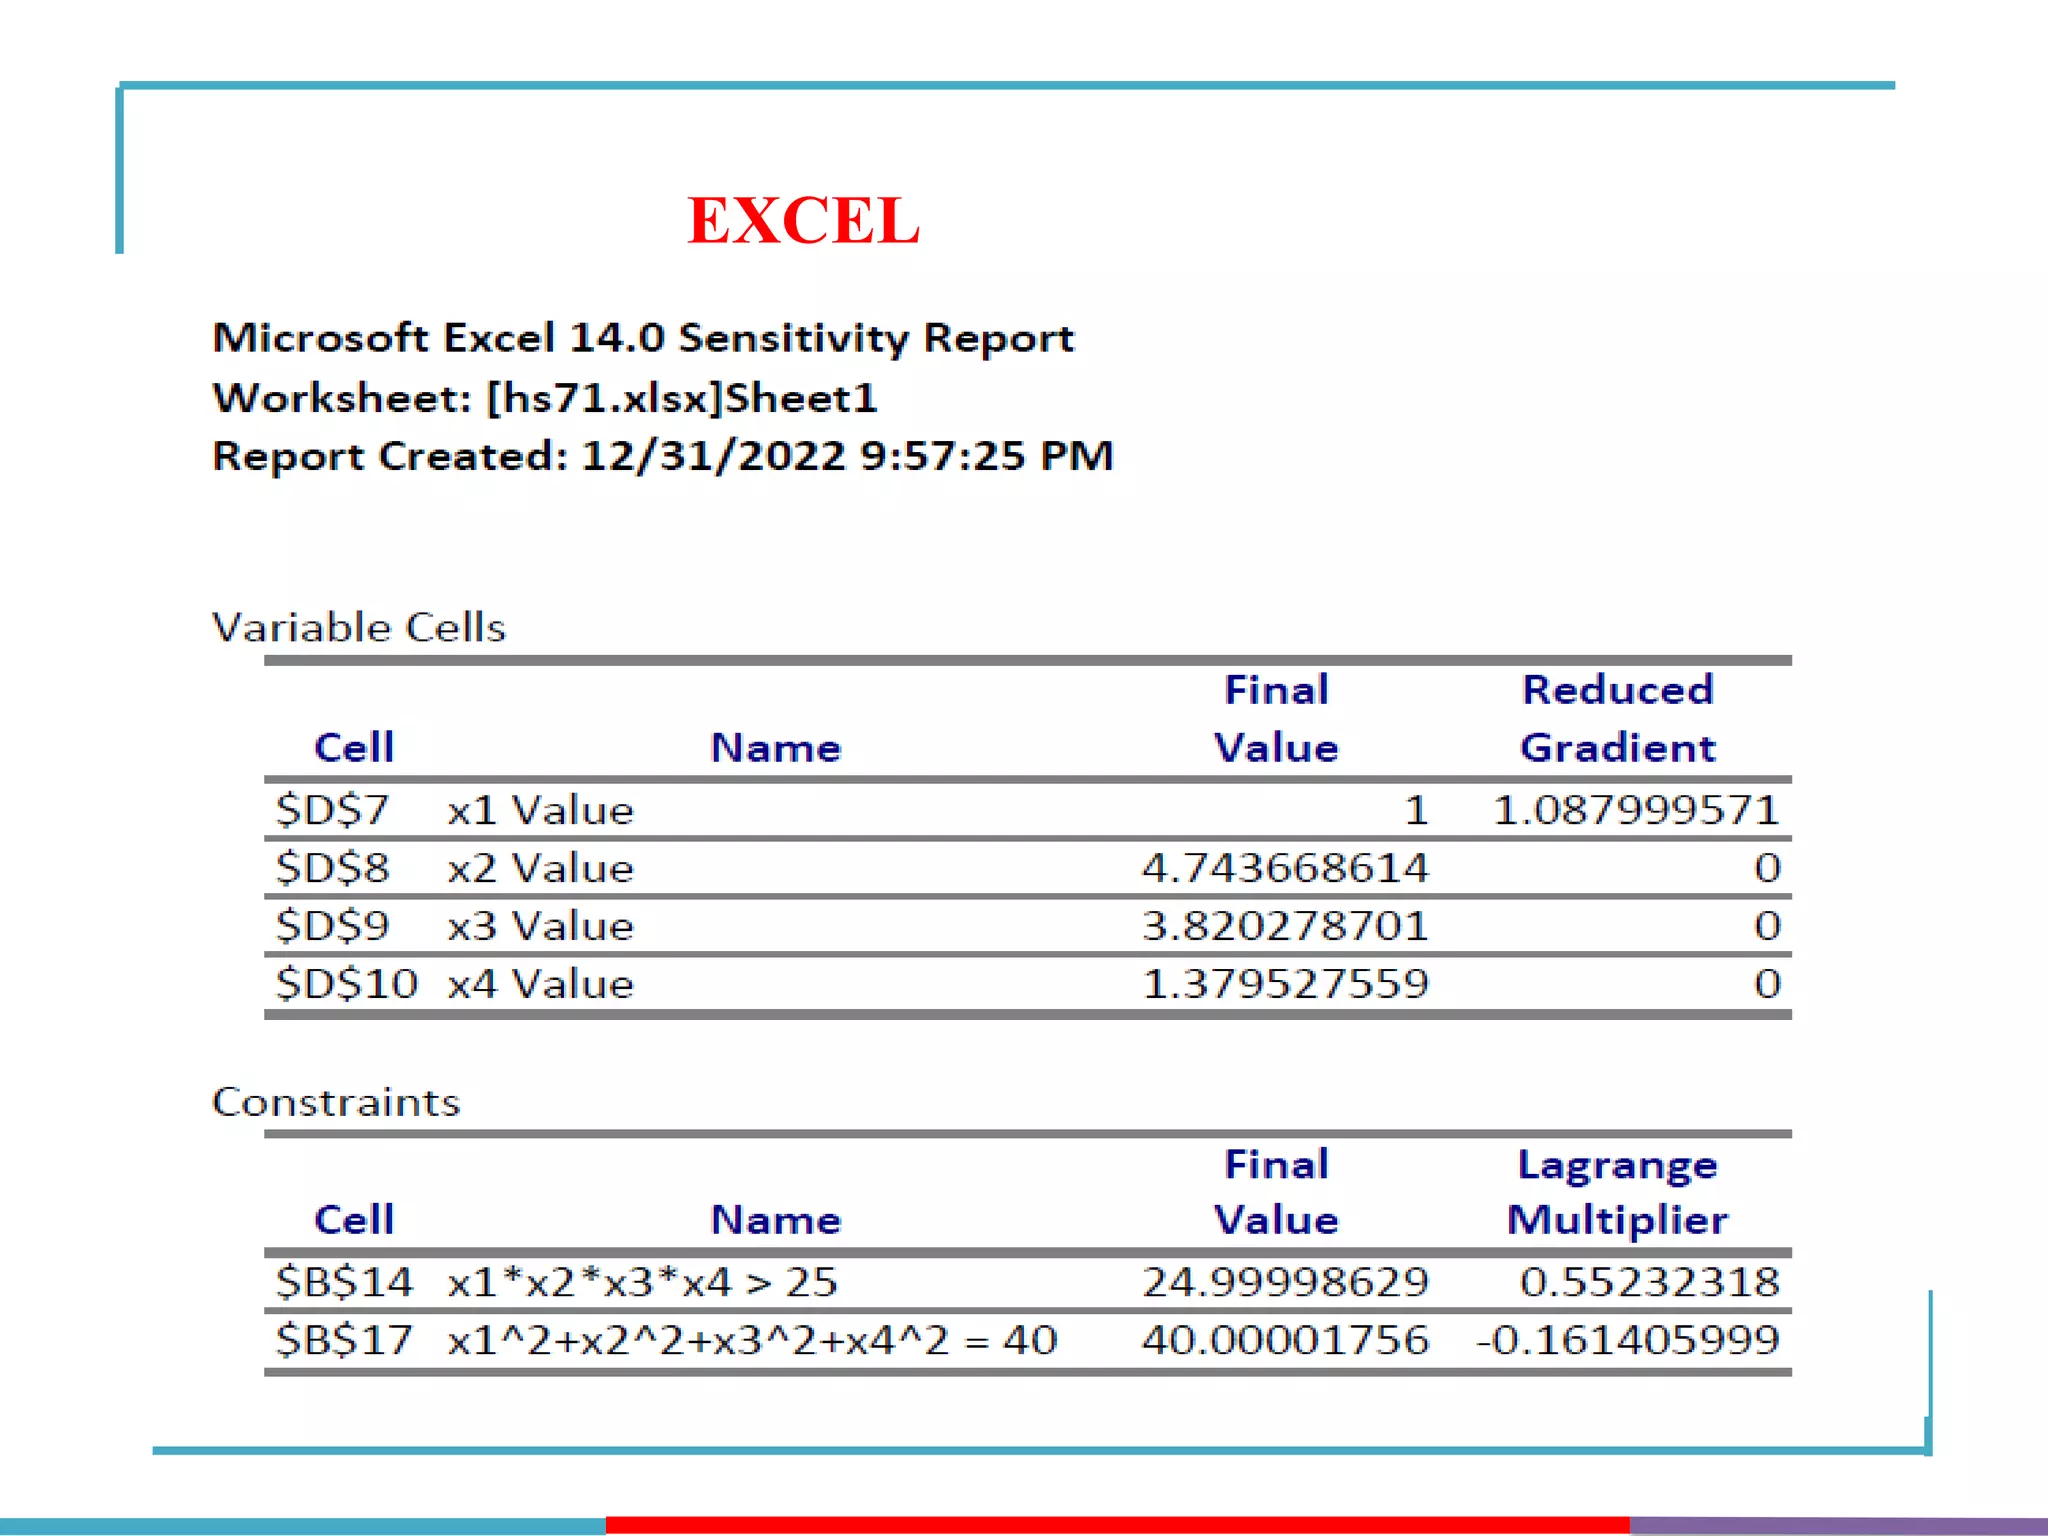Click the $B$17 constraint cell reference
This screenshot has width=2048, height=1536.
click(344, 1340)
